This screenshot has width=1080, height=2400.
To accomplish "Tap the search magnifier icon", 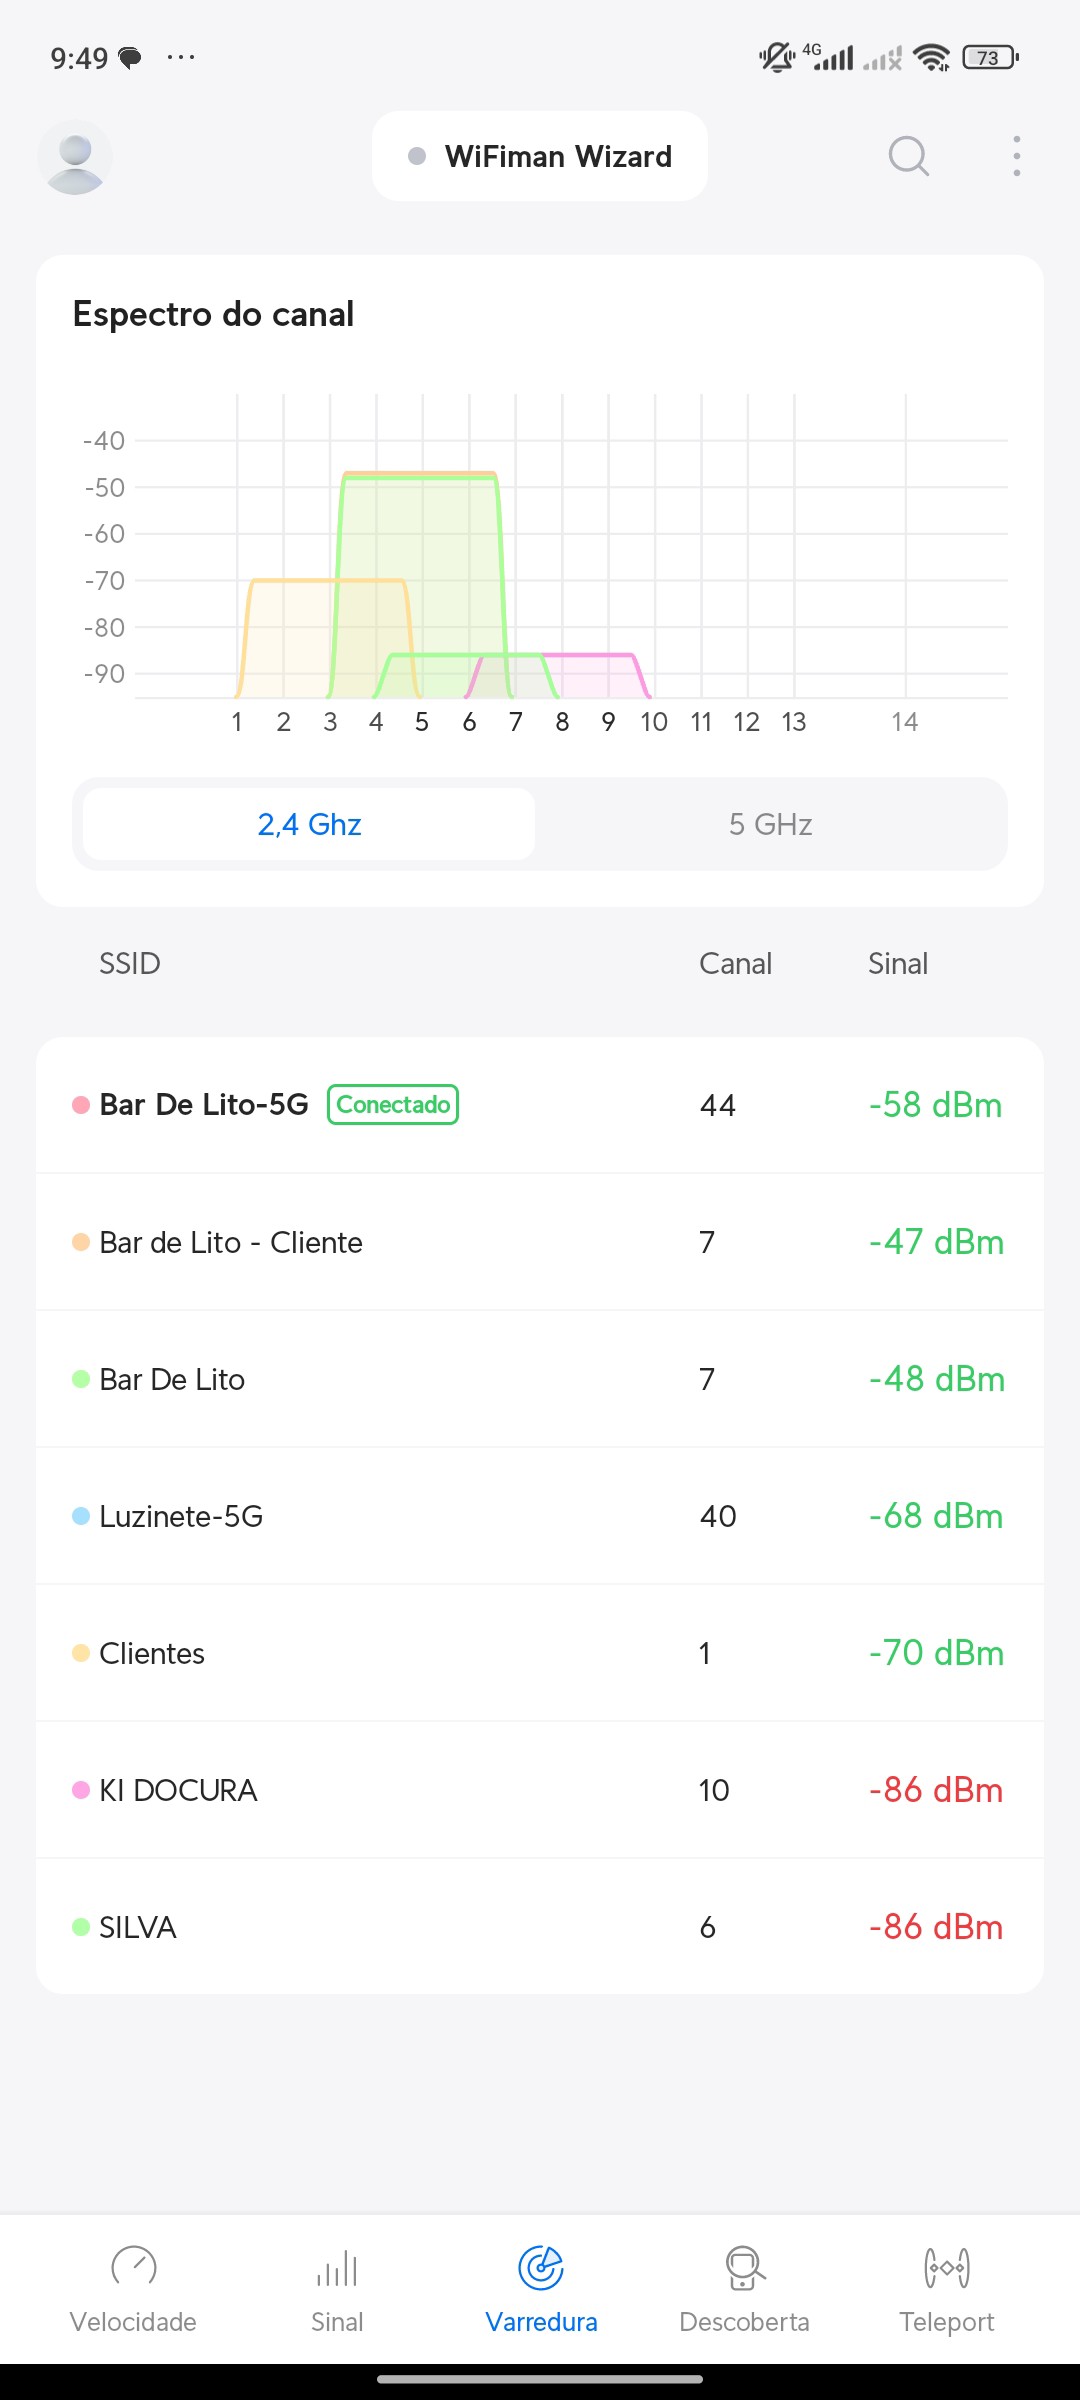I will click(908, 156).
